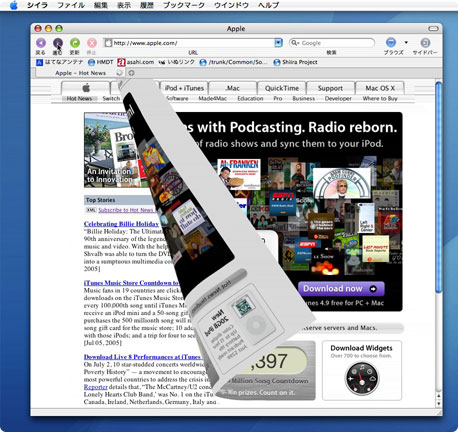This screenshot has width=458, height=432.
Task: Open the Shiira Project bookmark
Action: (295, 62)
